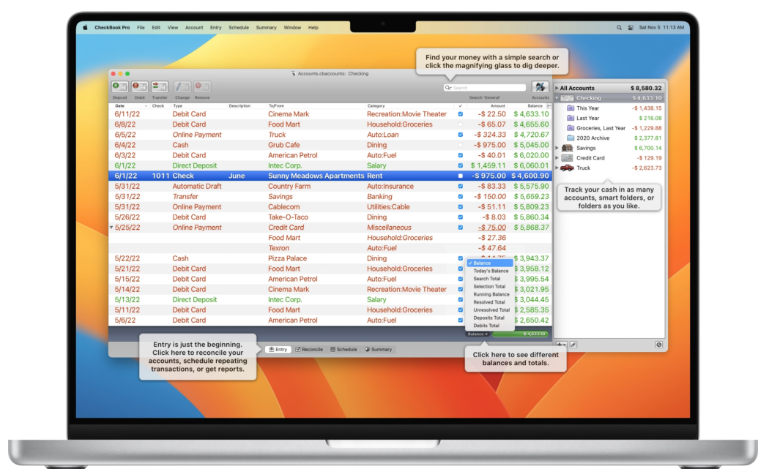Choose Running Balance from the popup menu
Viewport: 767px width, 475px height.
[x=491, y=294]
